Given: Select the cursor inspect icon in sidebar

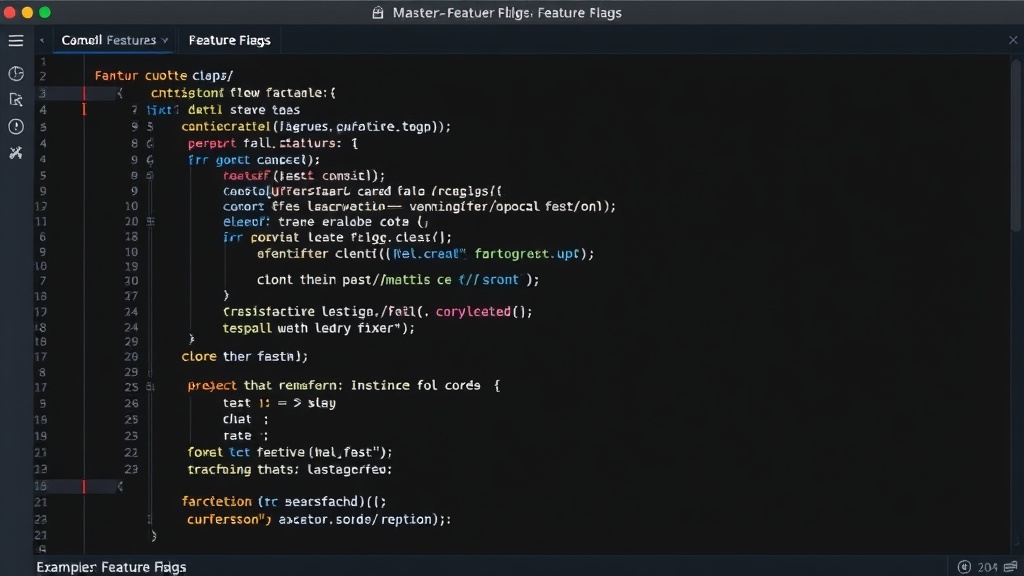Looking at the screenshot, I should click(16, 100).
